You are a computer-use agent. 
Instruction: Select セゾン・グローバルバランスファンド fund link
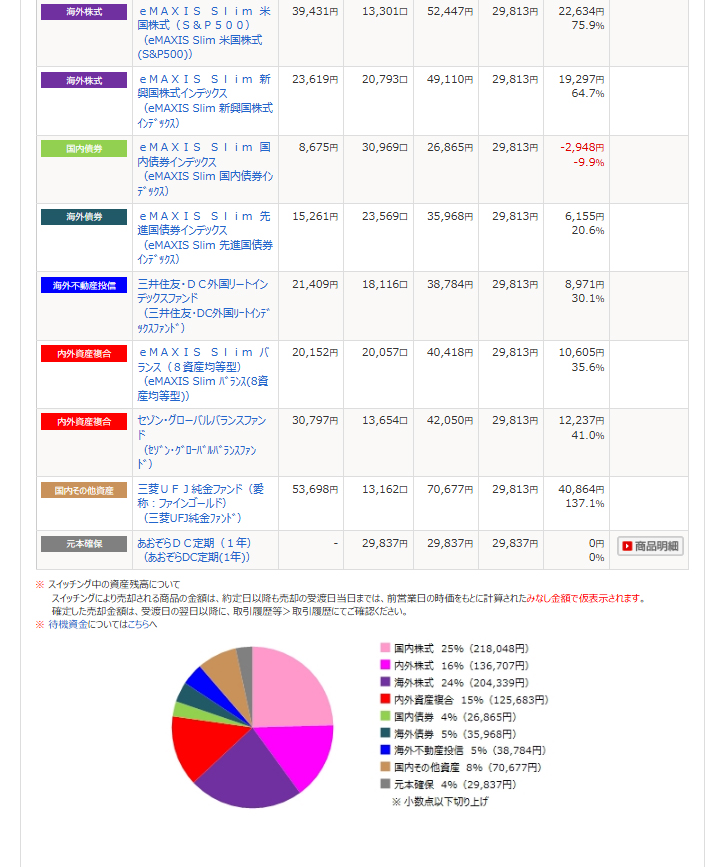(x=204, y=434)
